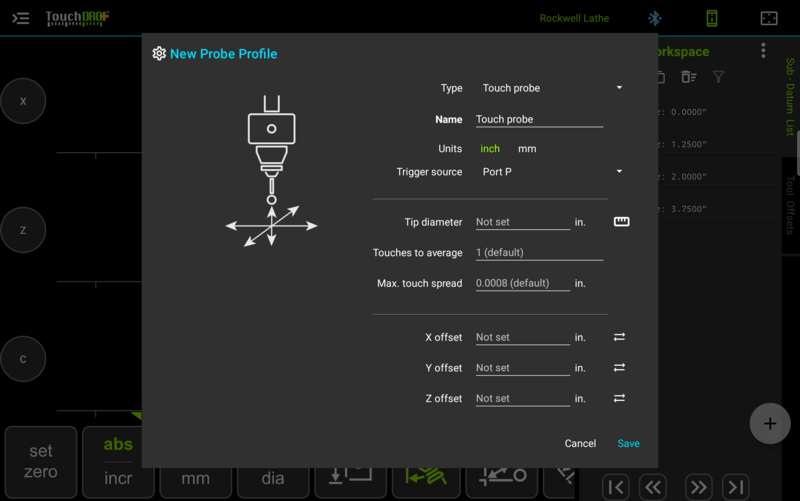
Task: Toggle abs/incr mode button
Action: coord(118,462)
